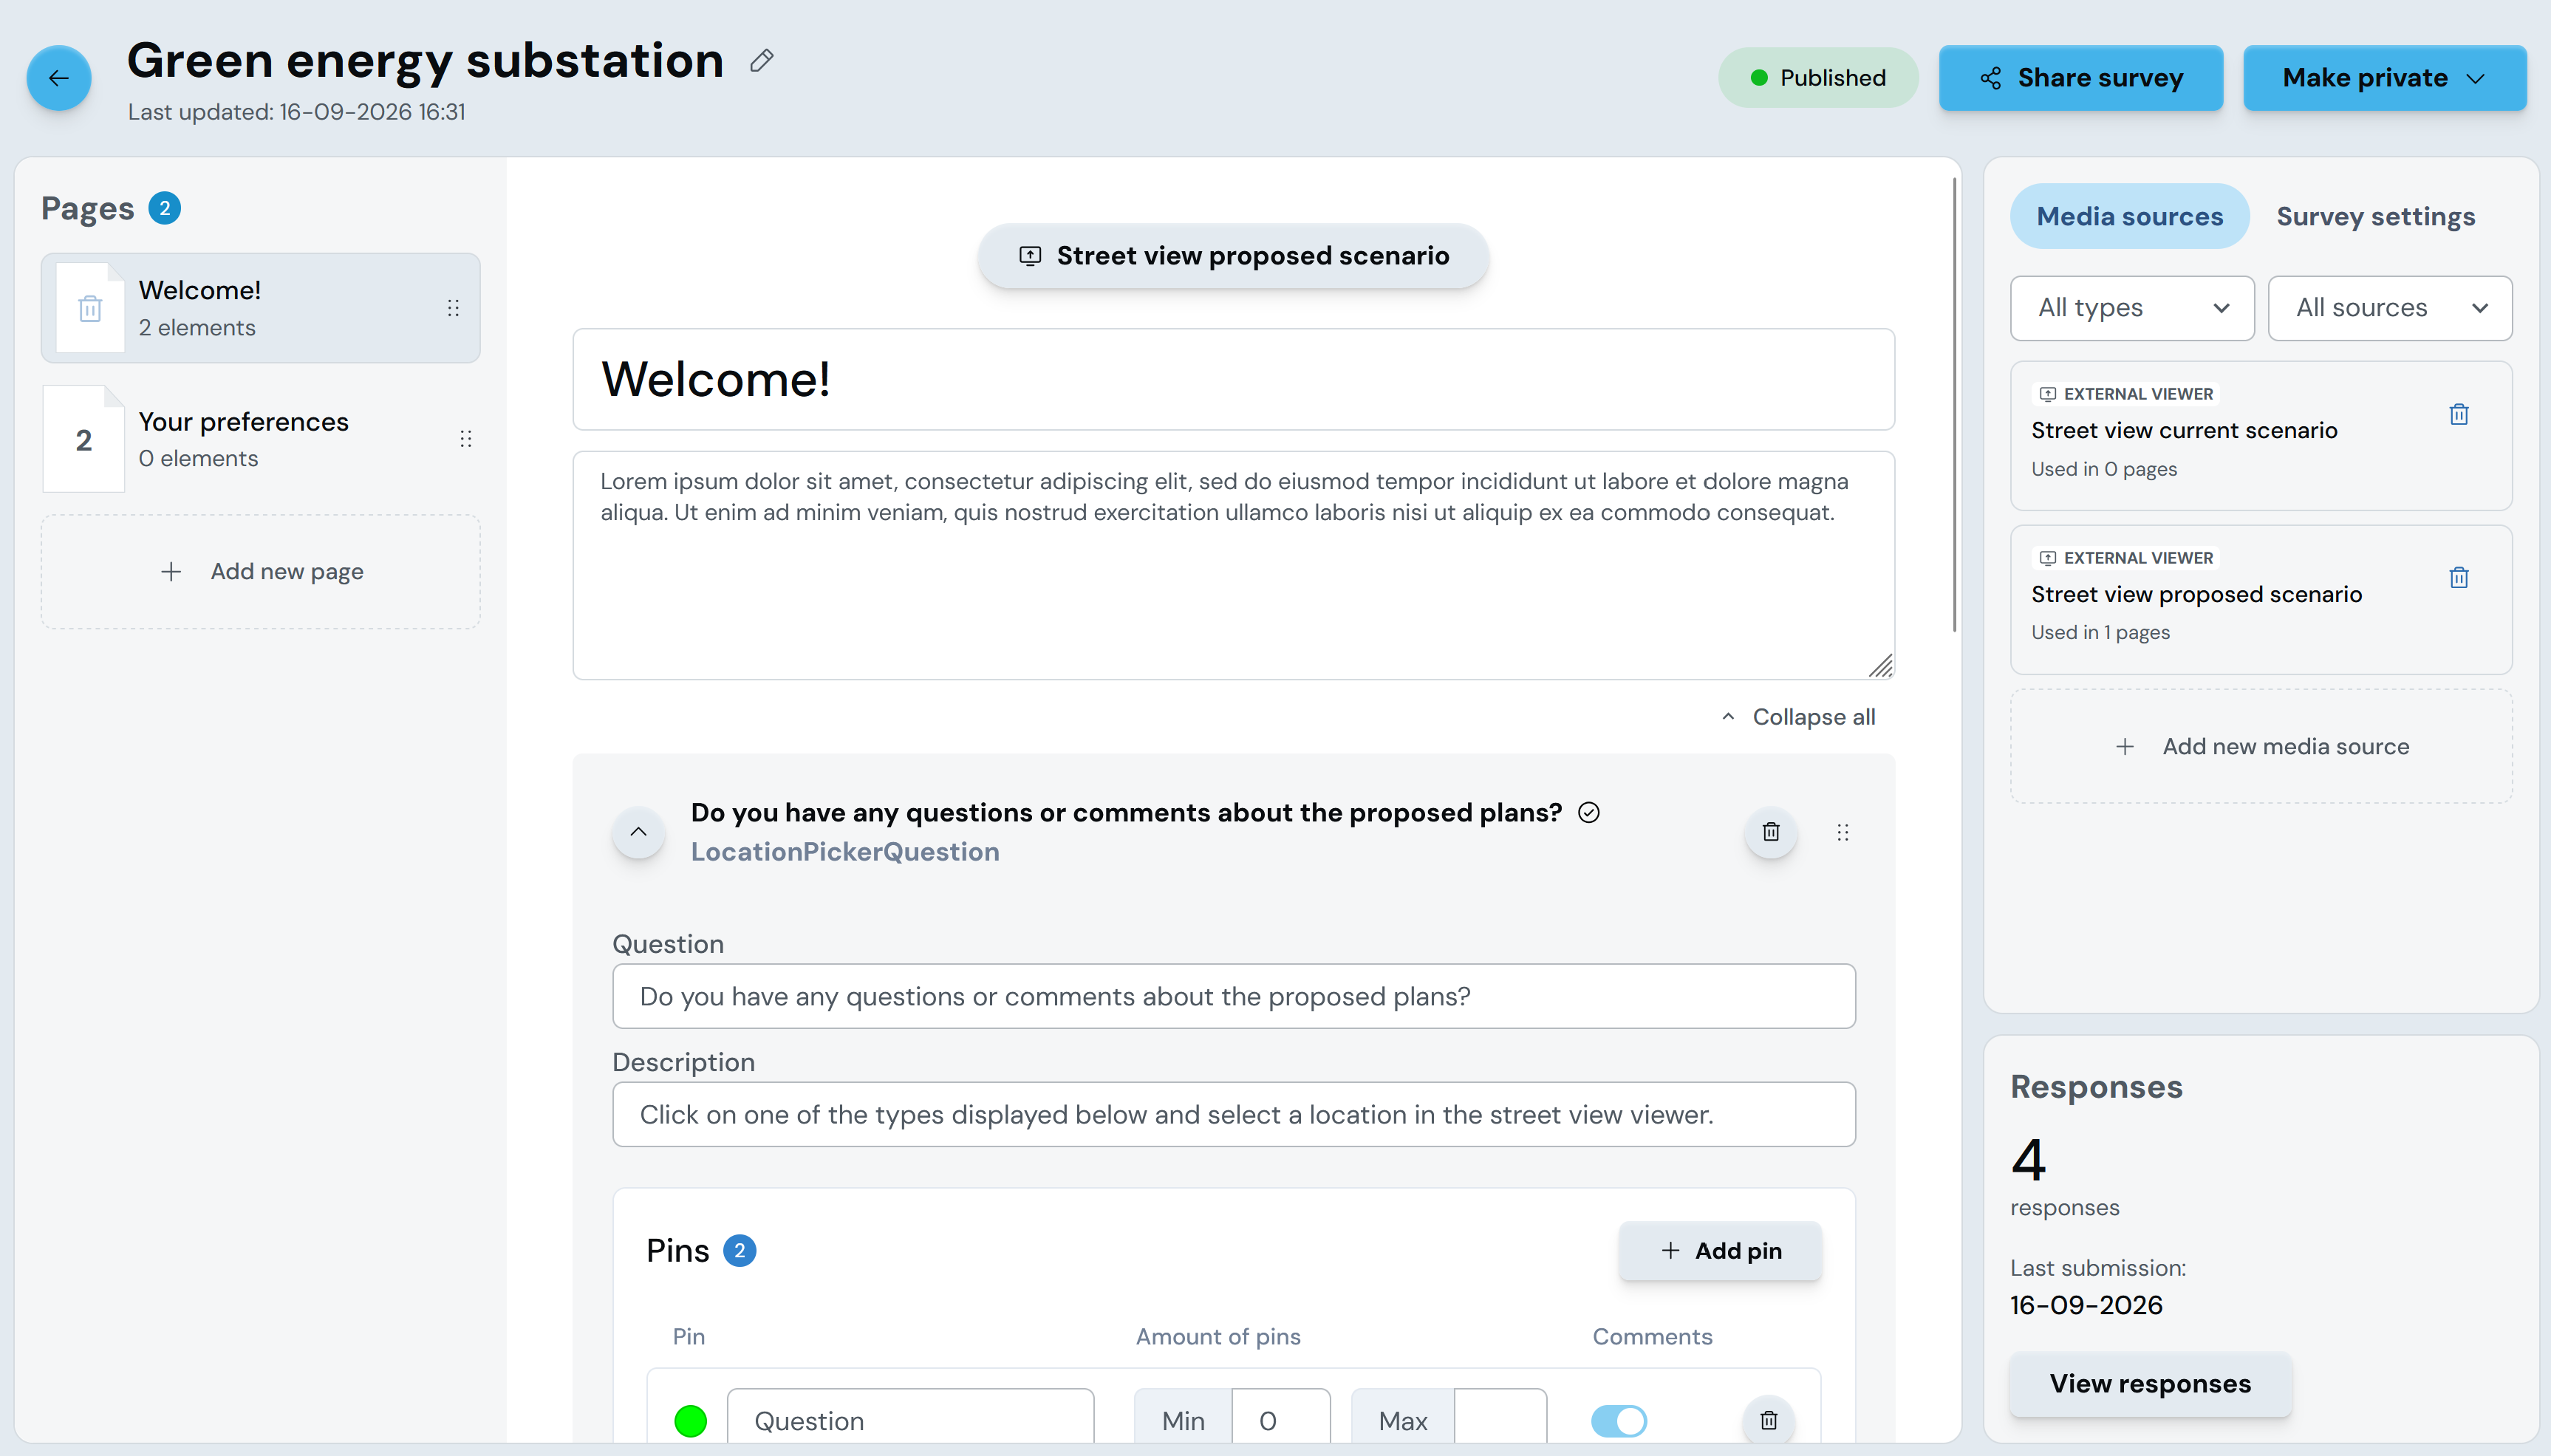Viewport: 2551px width, 1456px height.
Task: Open the All sources dropdown
Action: coord(2390,308)
